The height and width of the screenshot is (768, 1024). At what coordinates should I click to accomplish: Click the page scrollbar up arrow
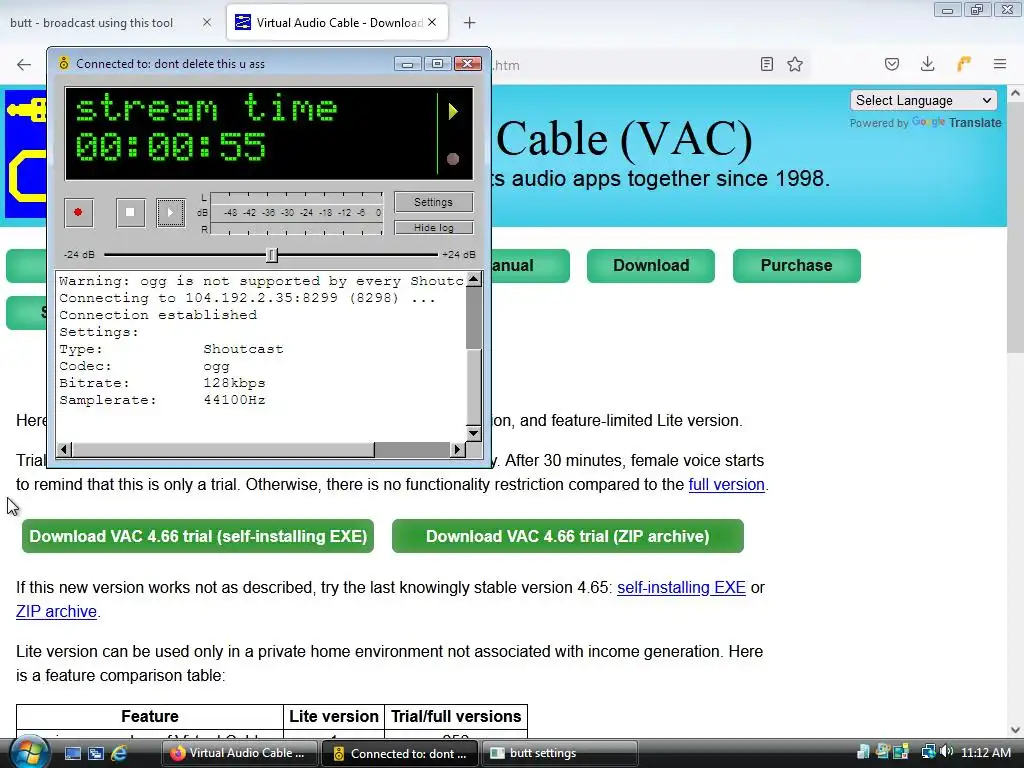tap(1015, 93)
